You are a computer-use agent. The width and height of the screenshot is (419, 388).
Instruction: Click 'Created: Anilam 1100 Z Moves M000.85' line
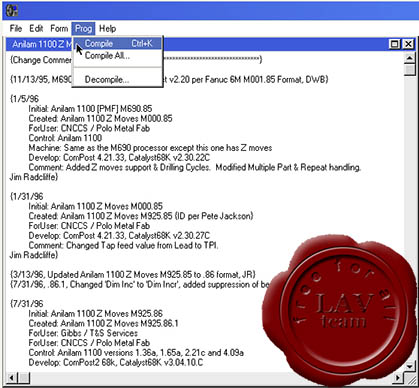tap(100, 118)
